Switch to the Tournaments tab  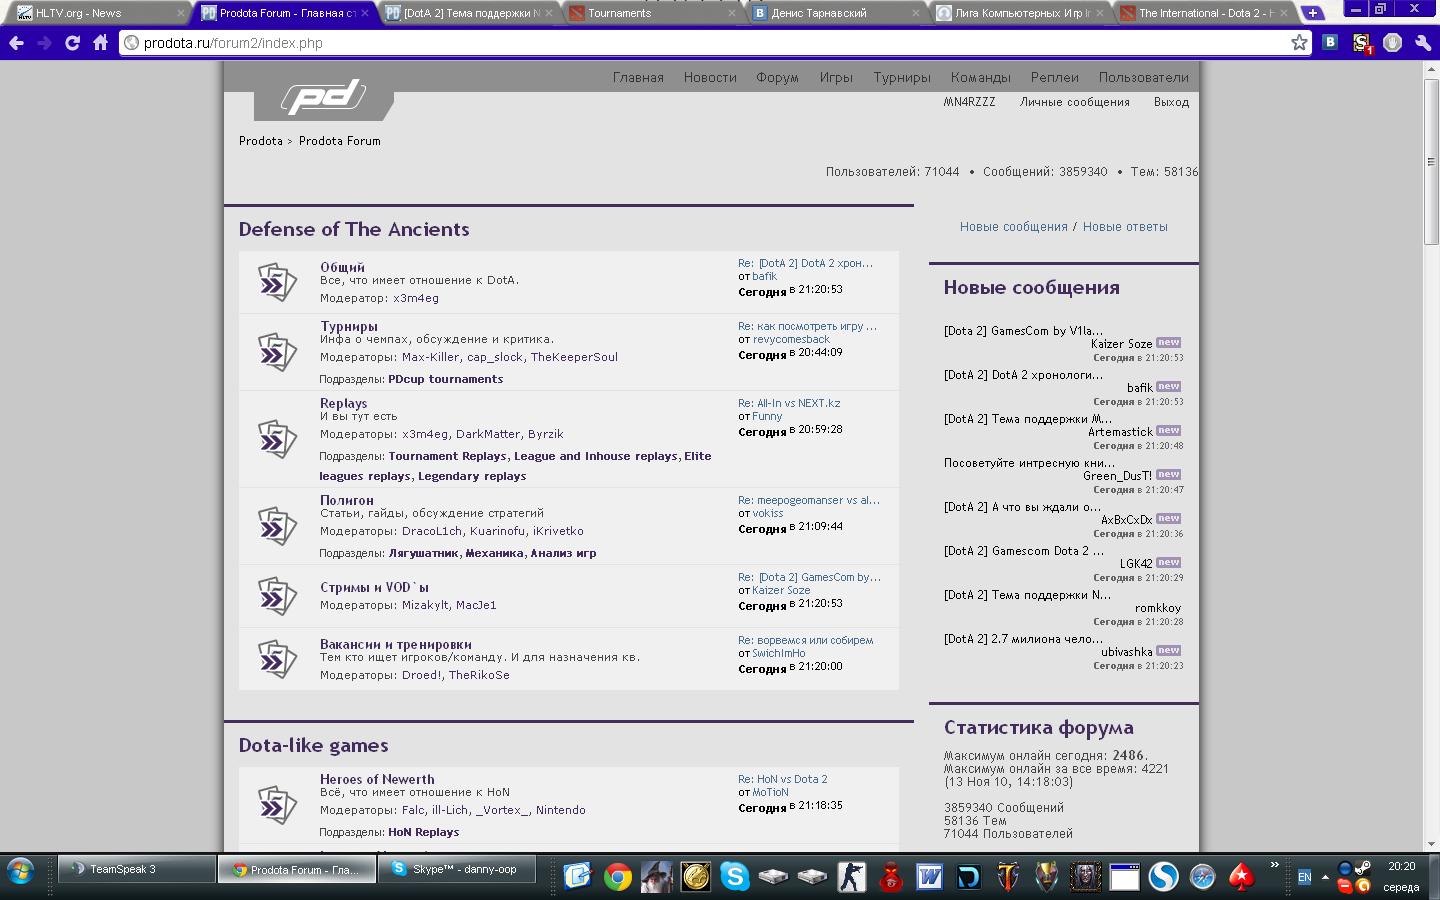pos(651,13)
